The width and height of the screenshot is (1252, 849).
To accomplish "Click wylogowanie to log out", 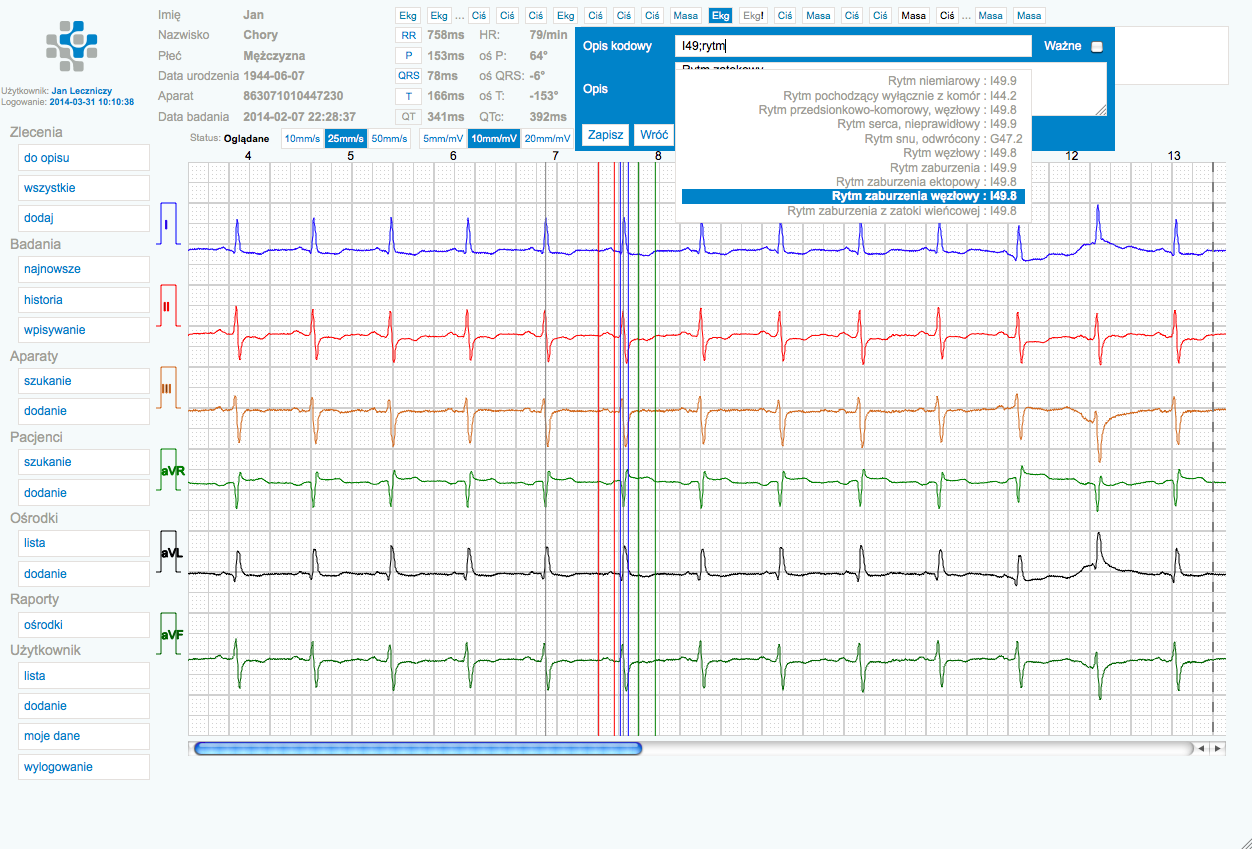I will pos(84,767).
